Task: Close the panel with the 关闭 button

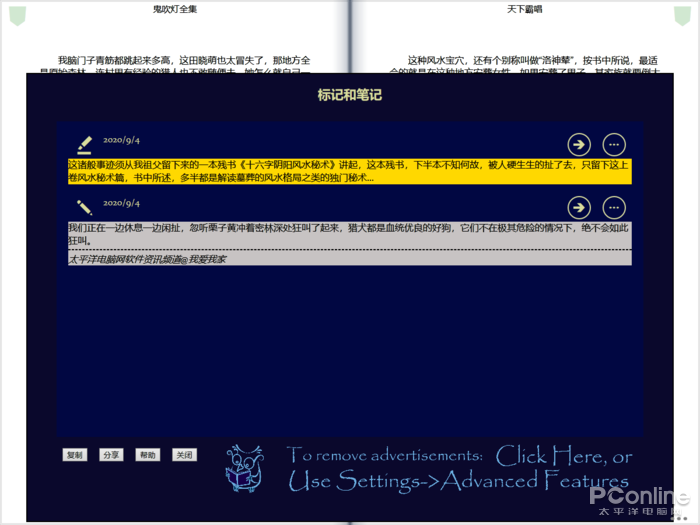Action: [184, 455]
